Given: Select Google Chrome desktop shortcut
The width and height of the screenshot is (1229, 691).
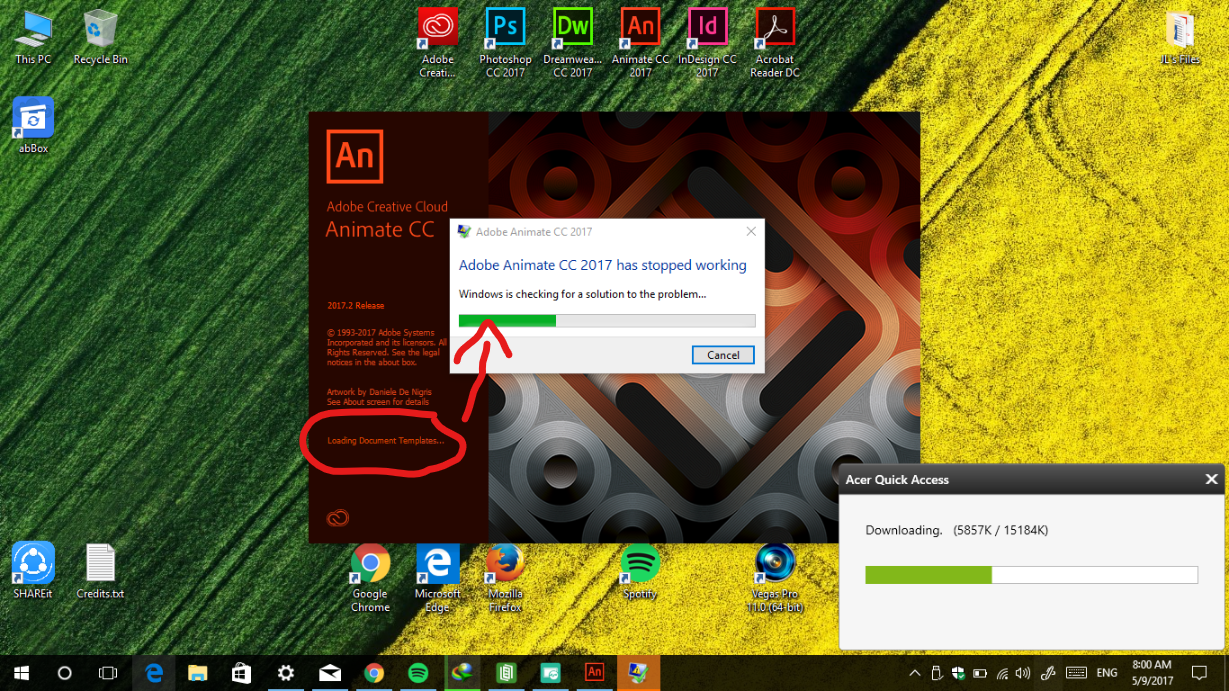Looking at the screenshot, I should pyautogui.click(x=370, y=578).
